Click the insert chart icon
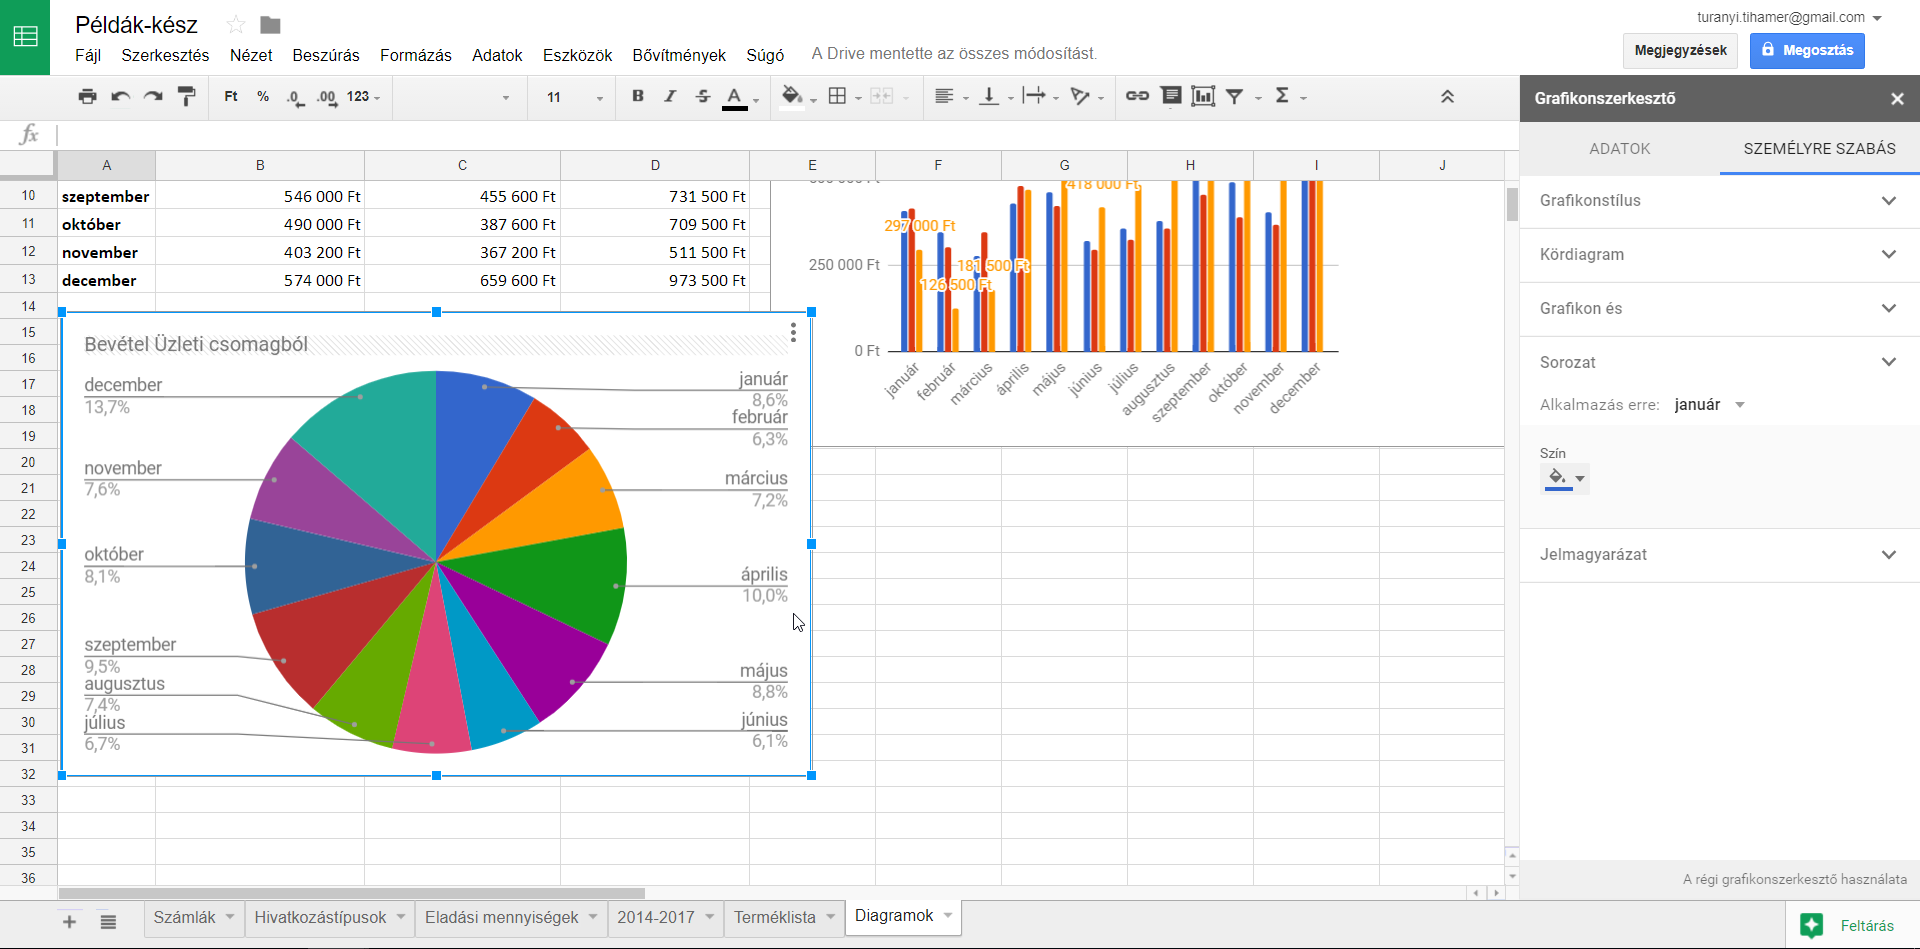 (x=1203, y=97)
